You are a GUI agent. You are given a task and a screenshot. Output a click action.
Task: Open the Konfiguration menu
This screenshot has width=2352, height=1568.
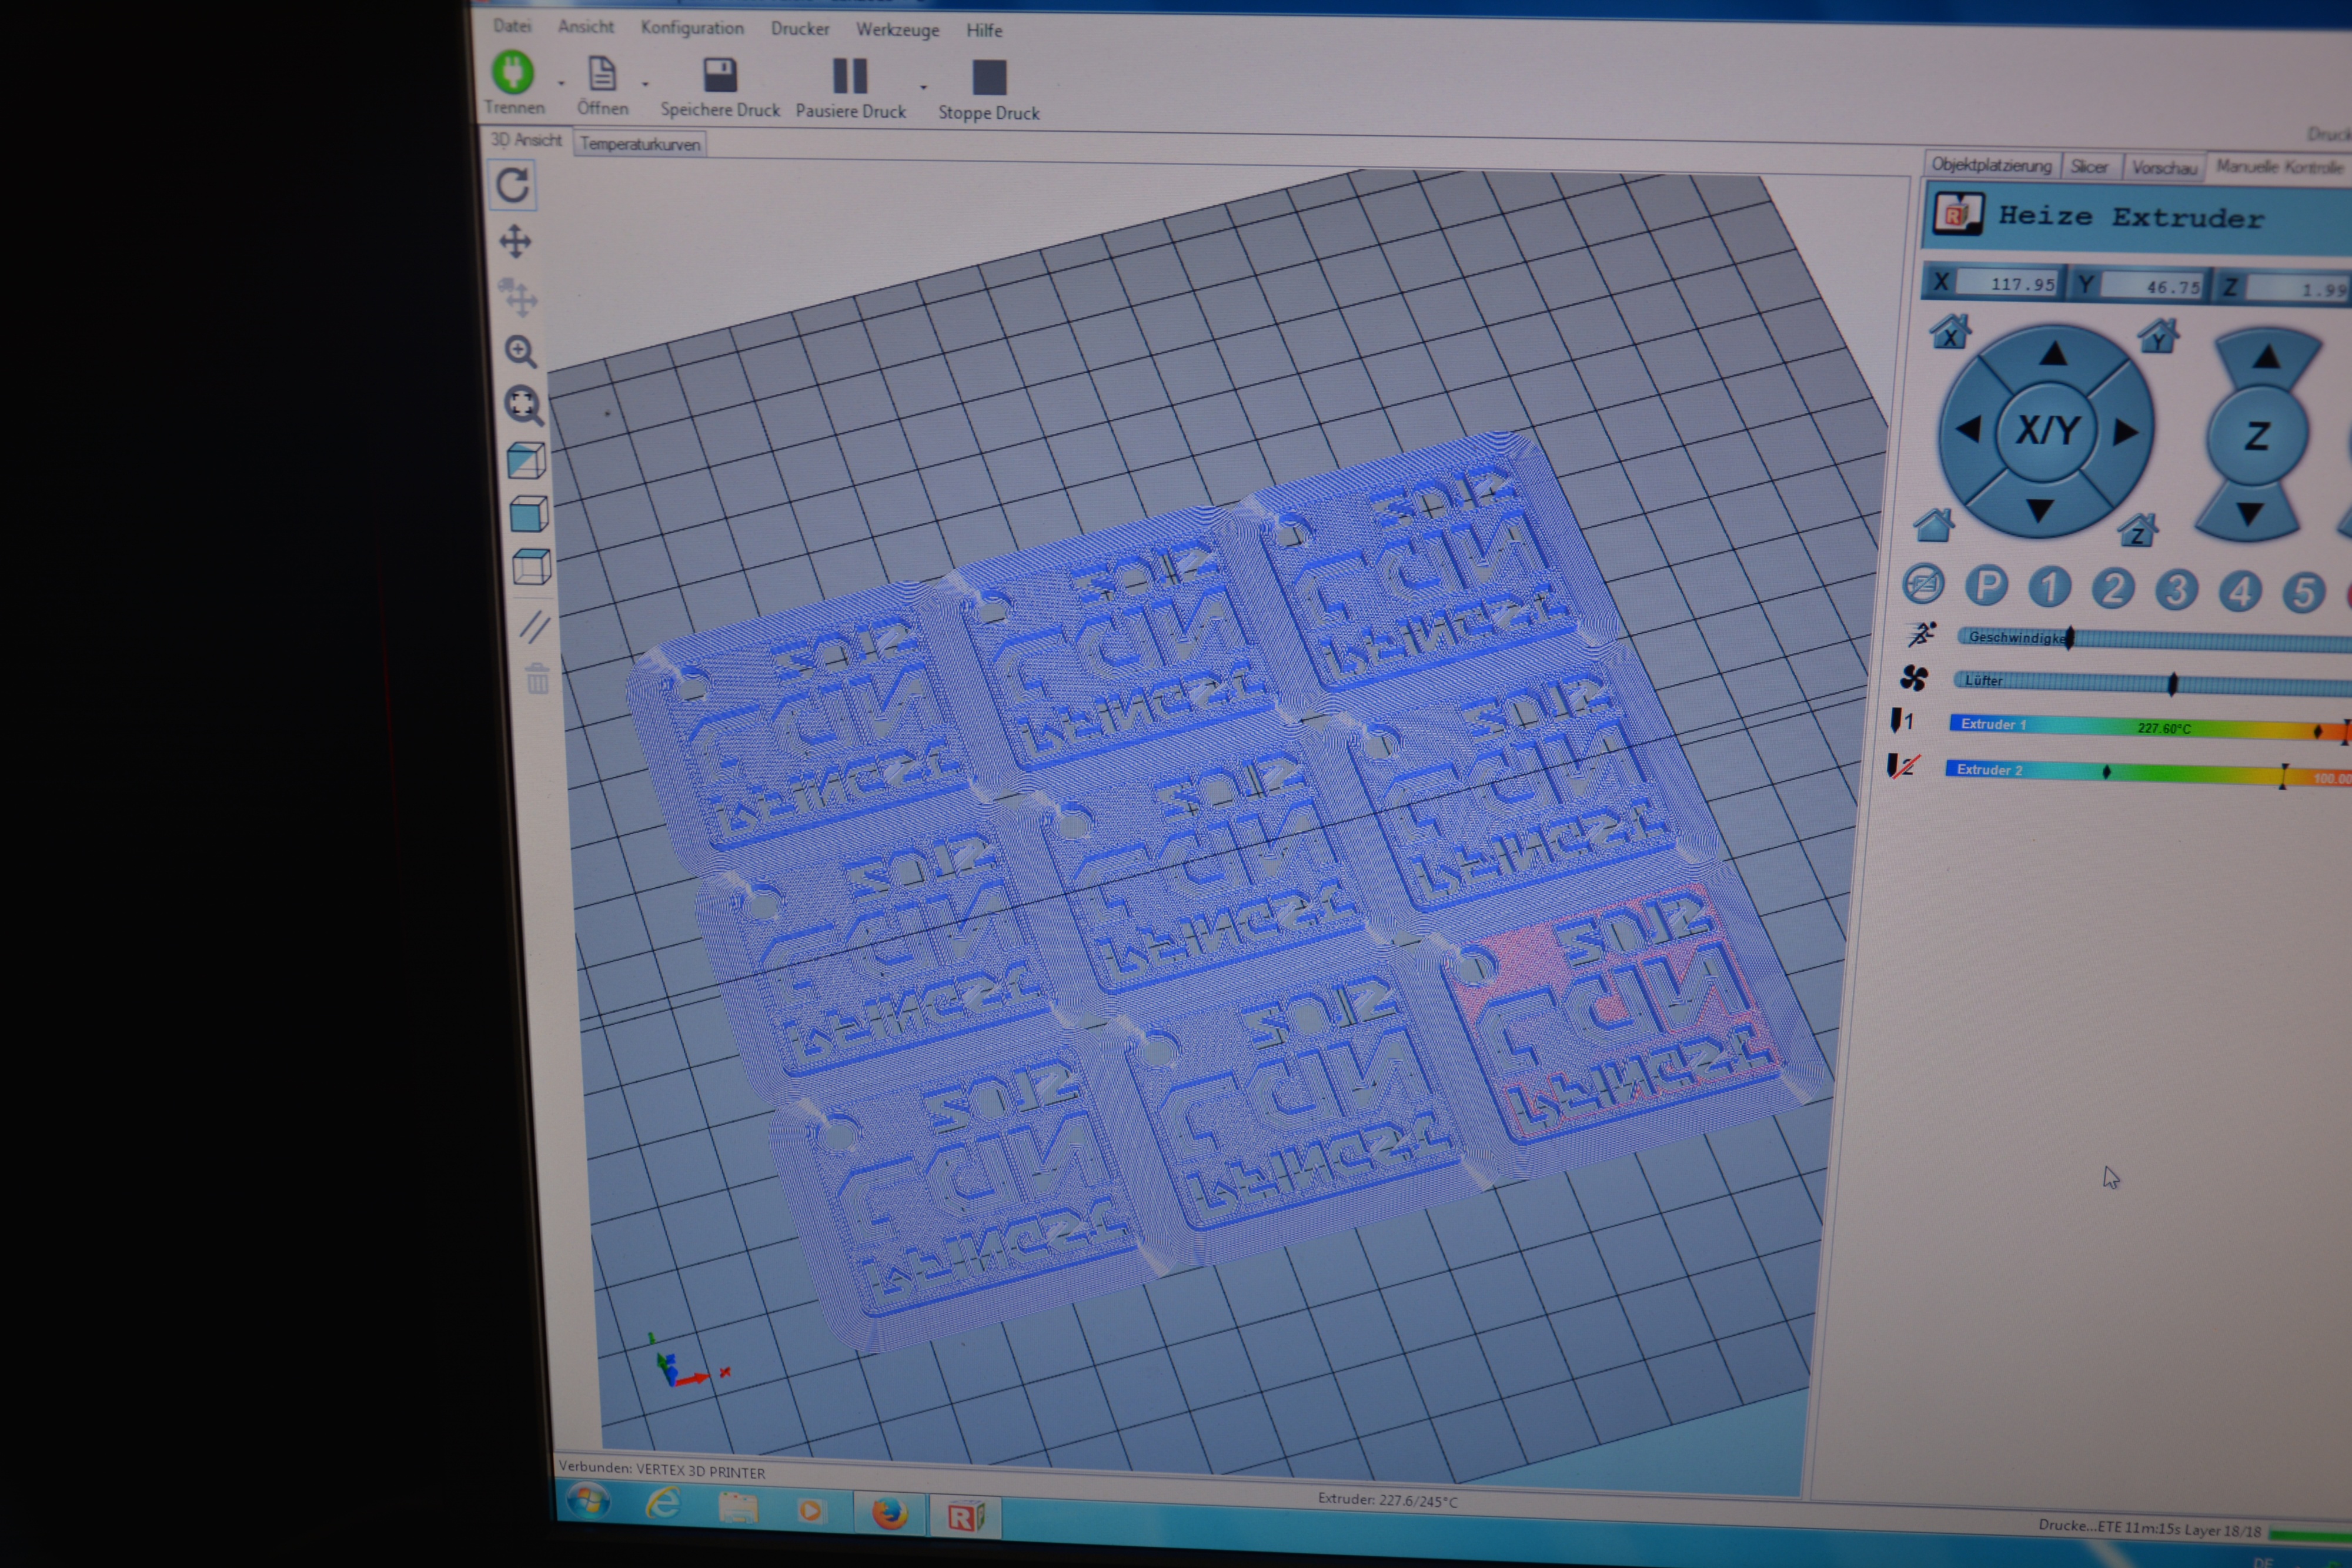[692, 28]
